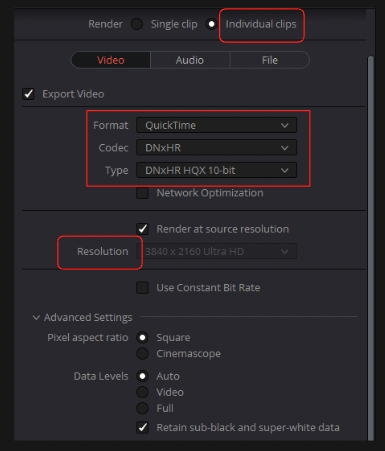Open the File tab
The image size is (385, 451).
[x=270, y=60]
